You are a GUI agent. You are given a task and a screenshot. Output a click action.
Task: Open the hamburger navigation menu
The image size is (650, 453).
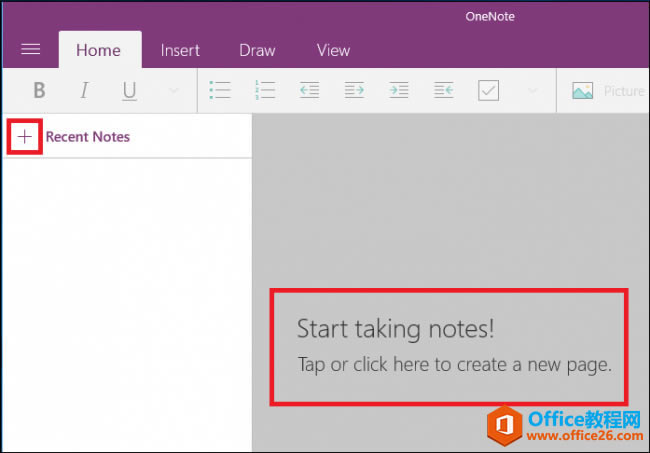click(31, 49)
